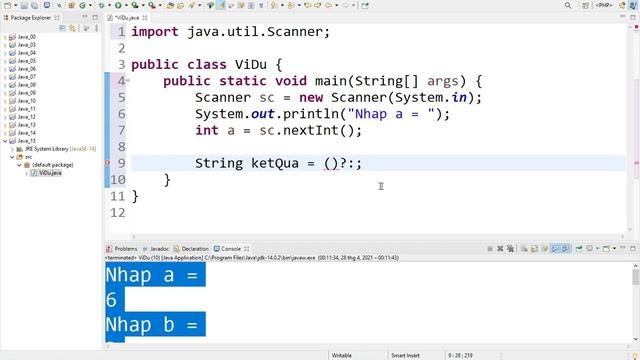Open Package Explorer View Menu icon
The height and width of the screenshot is (360, 640).
click(x=96, y=28)
